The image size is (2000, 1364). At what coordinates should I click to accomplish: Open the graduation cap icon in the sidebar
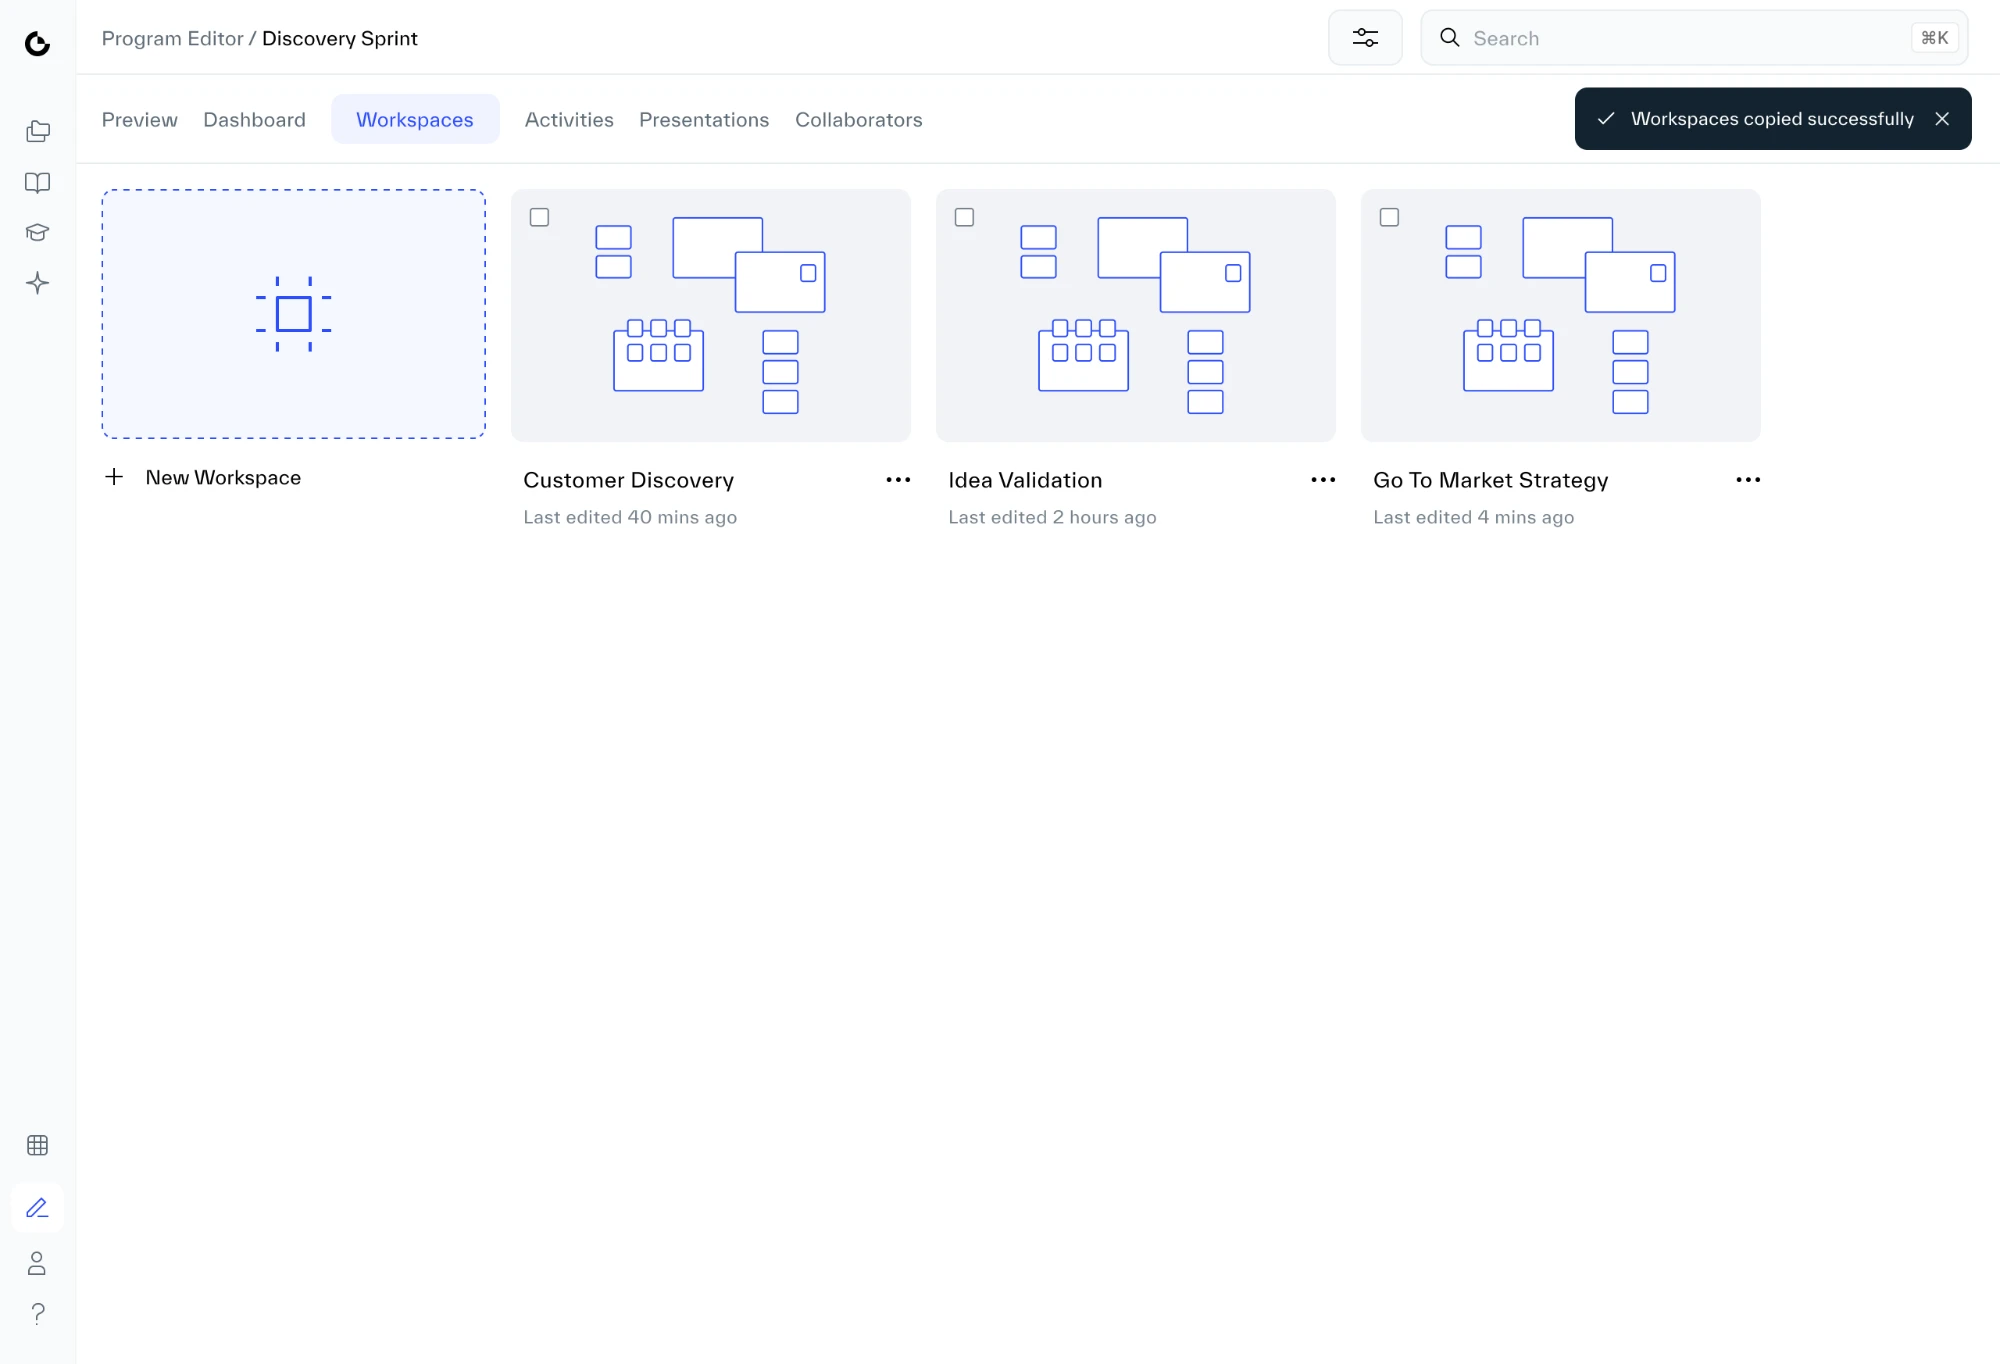click(37, 232)
